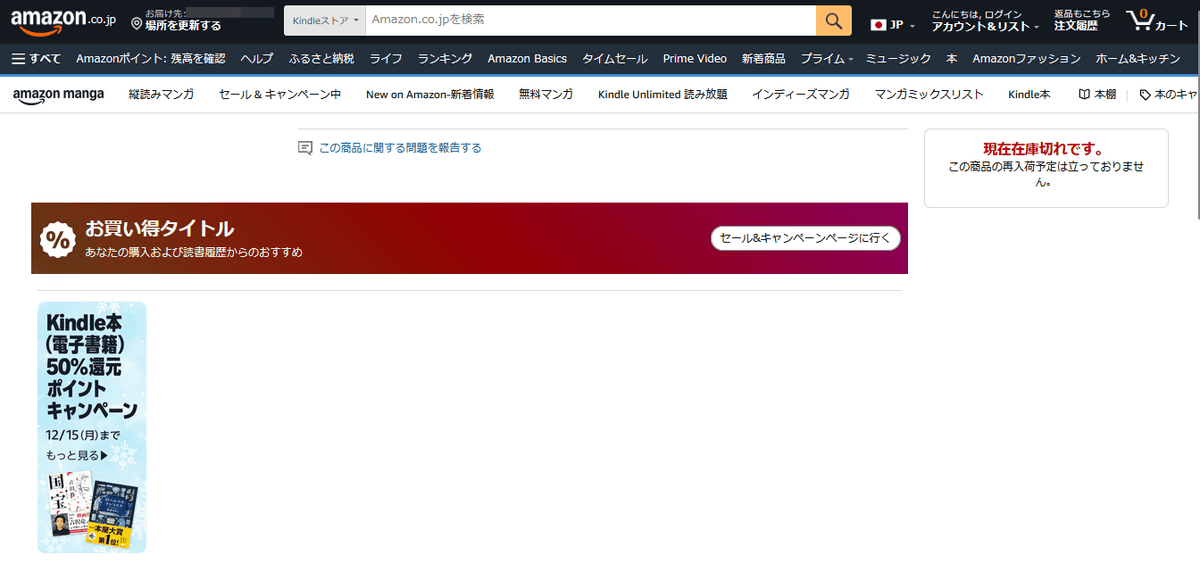The height and width of the screenshot is (564, 1200).
Task: Expand the アカウント＆リスト account menu
Action: (x=984, y=26)
